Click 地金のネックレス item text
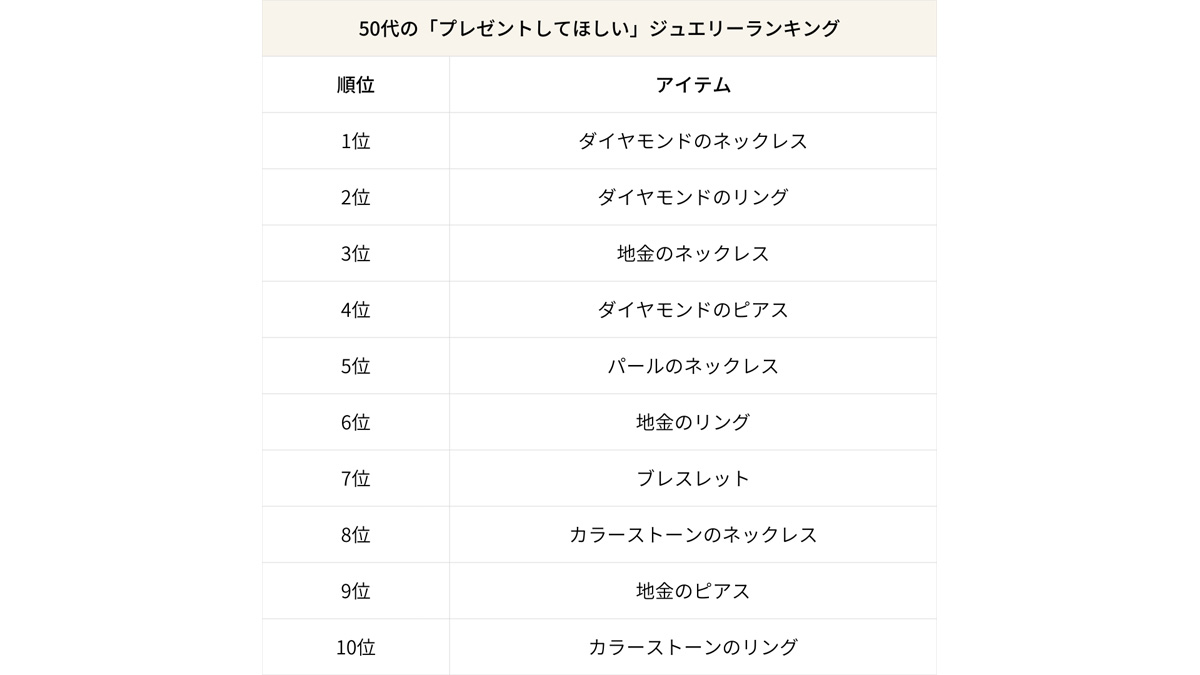Viewport: 1200px width, 675px height. click(x=693, y=253)
